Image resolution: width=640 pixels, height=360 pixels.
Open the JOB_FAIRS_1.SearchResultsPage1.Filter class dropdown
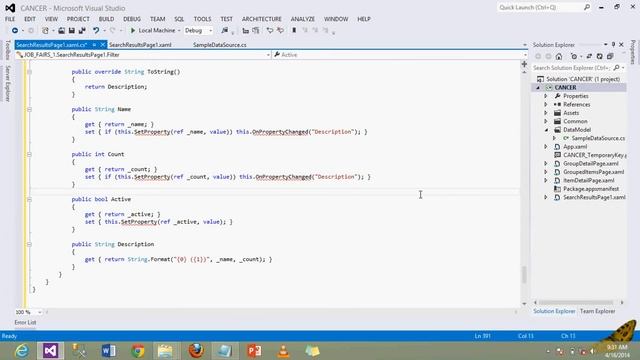[x=143, y=55]
